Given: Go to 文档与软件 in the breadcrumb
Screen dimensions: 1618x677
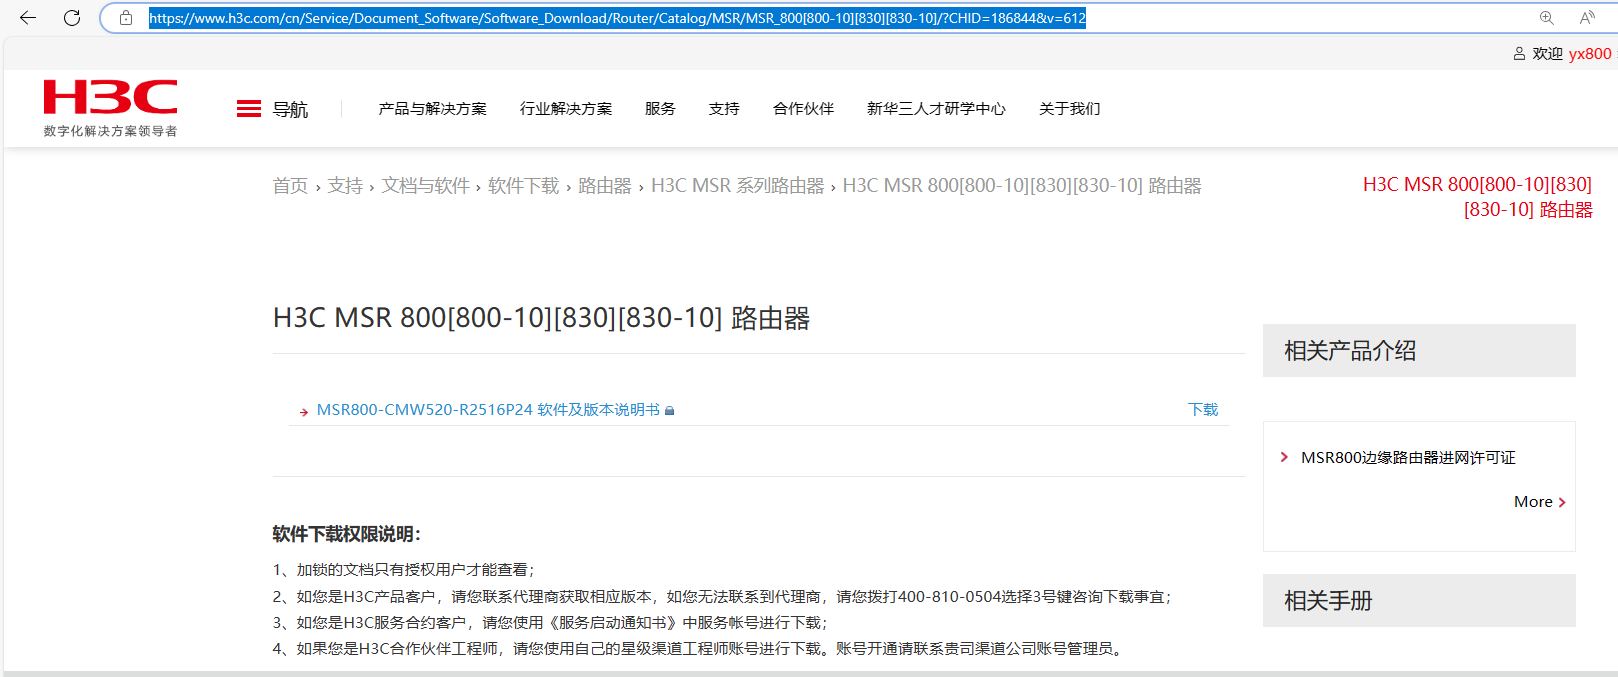Looking at the screenshot, I should [426, 186].
